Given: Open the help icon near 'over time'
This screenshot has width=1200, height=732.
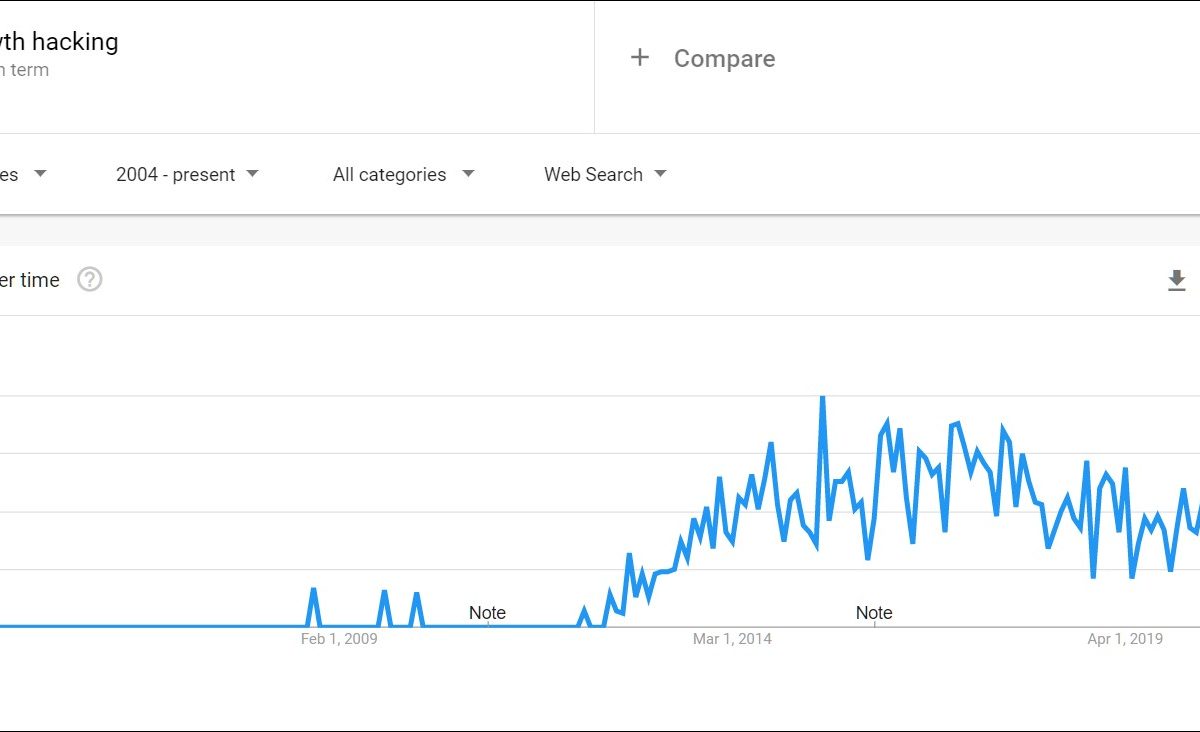Looking at the screenshot, I should pyautogui.click(x=90, y=280).
